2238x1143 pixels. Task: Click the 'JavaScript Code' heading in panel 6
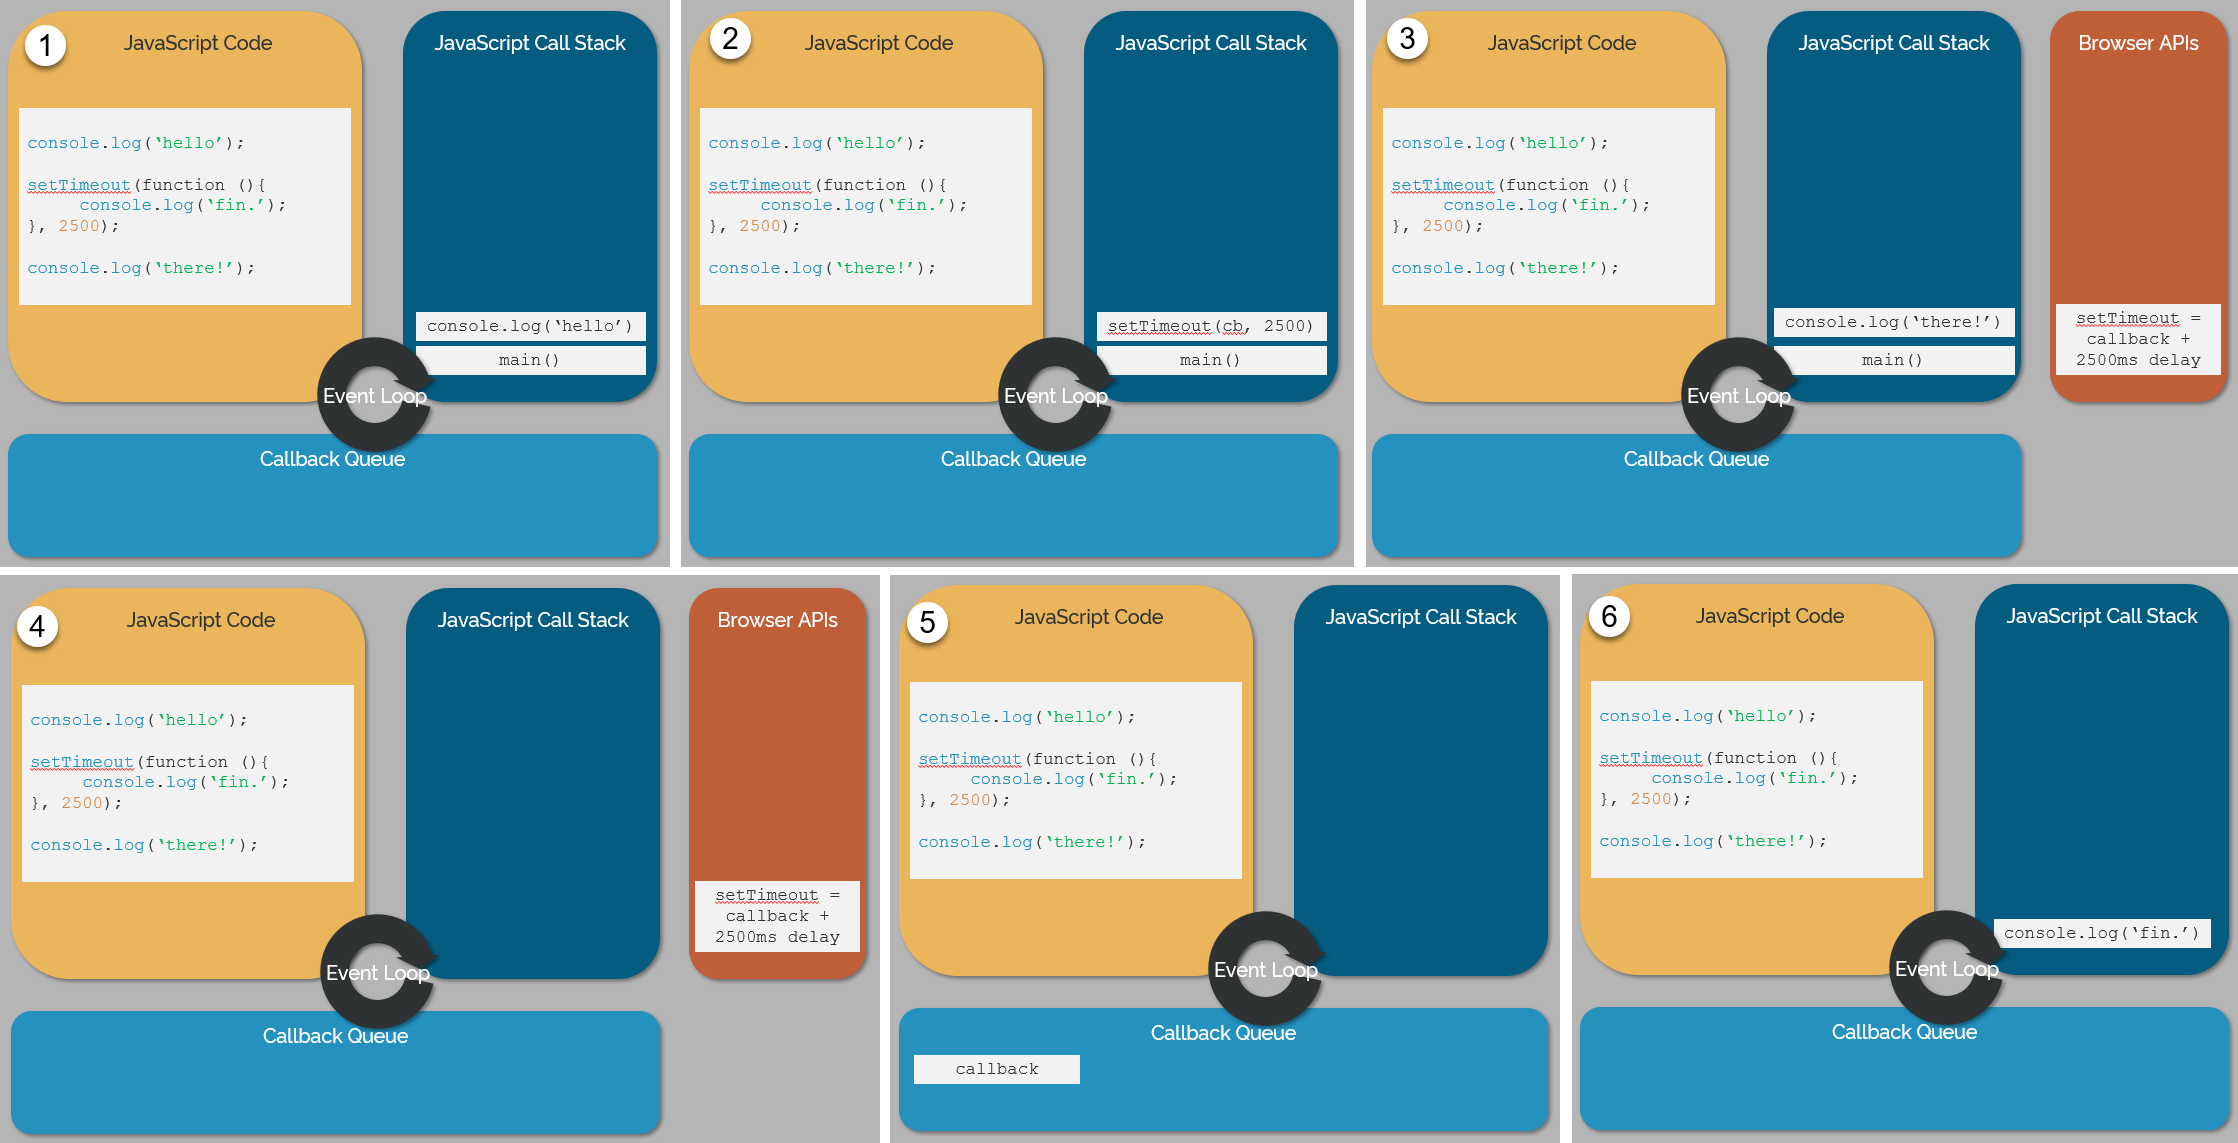[1770, 616]
